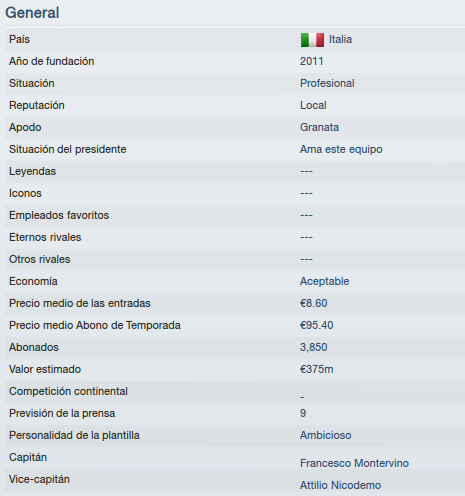Click the Granata nickname value

[x=319, y=127]
